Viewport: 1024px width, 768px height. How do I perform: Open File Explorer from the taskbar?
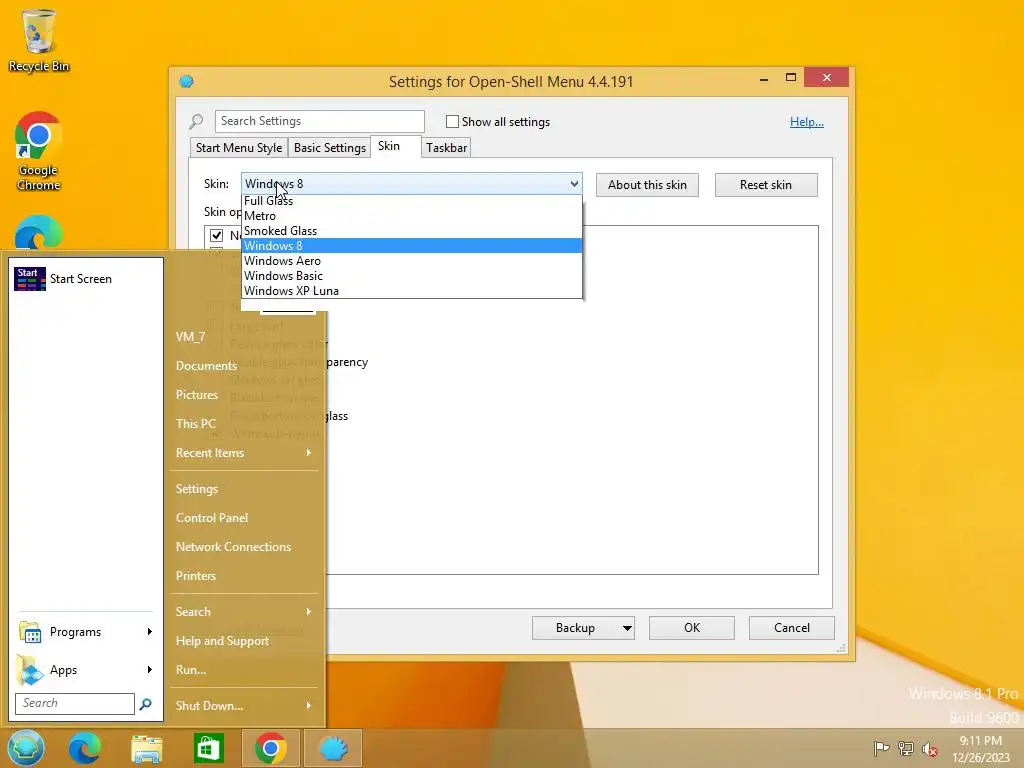[146, 748]
